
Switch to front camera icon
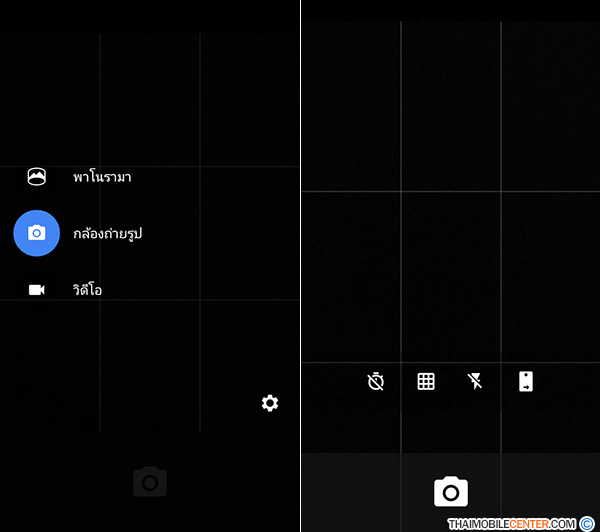(x=526, y=382)
